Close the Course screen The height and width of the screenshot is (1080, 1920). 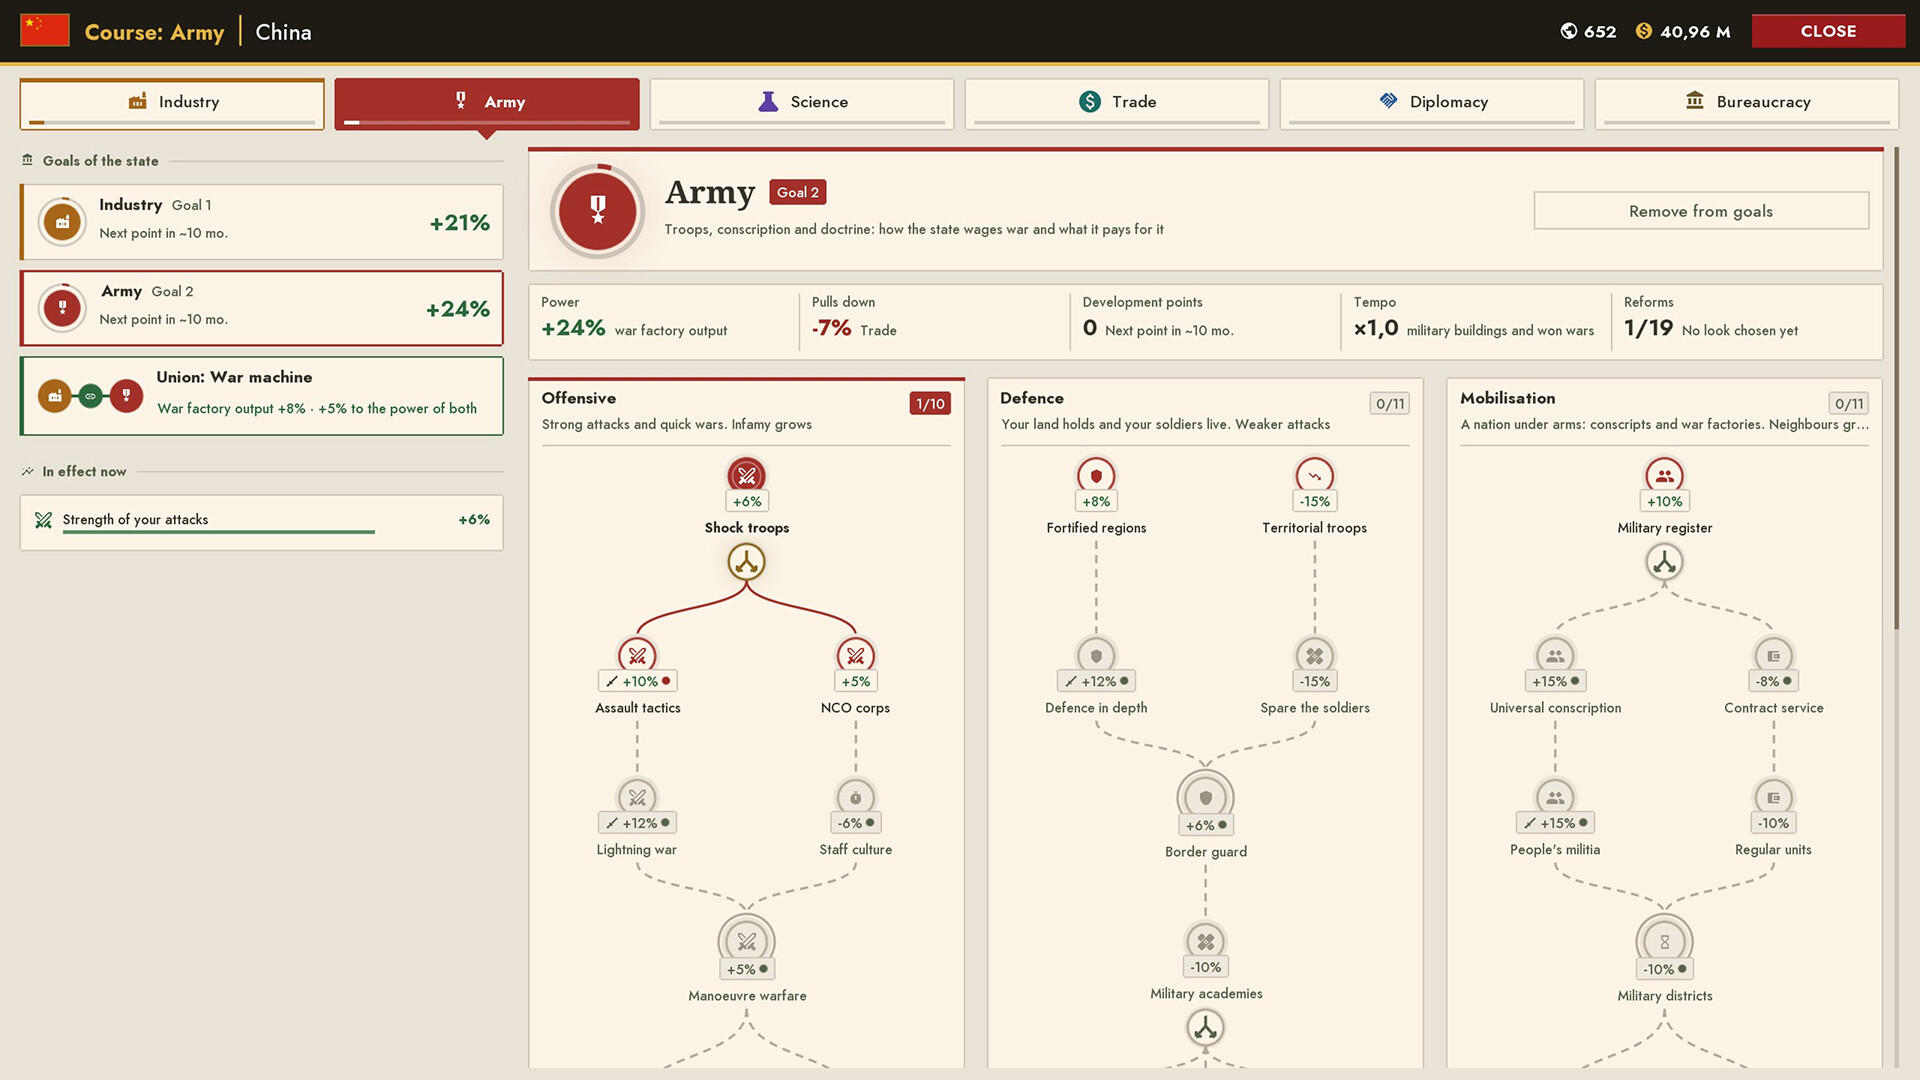(x=1828, y=31)
